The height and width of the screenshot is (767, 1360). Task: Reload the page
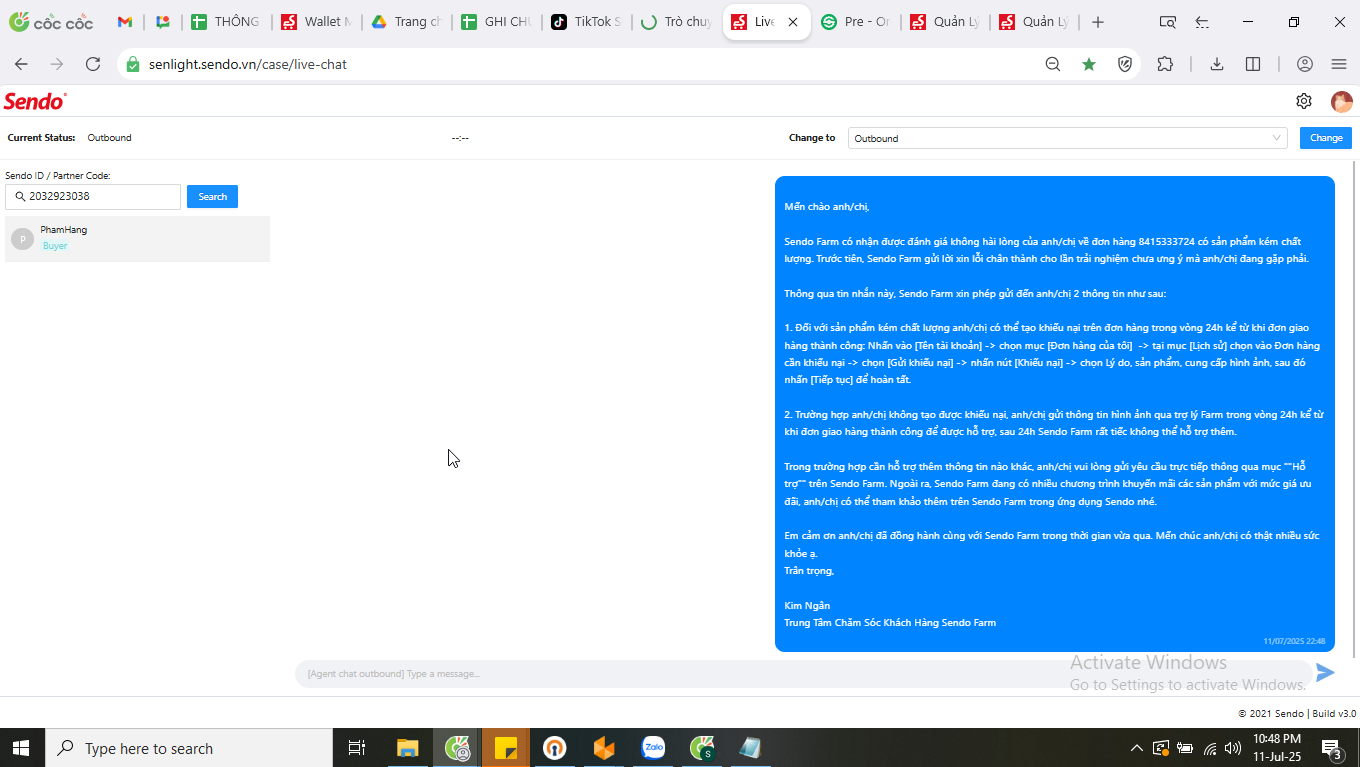[93, 64]
